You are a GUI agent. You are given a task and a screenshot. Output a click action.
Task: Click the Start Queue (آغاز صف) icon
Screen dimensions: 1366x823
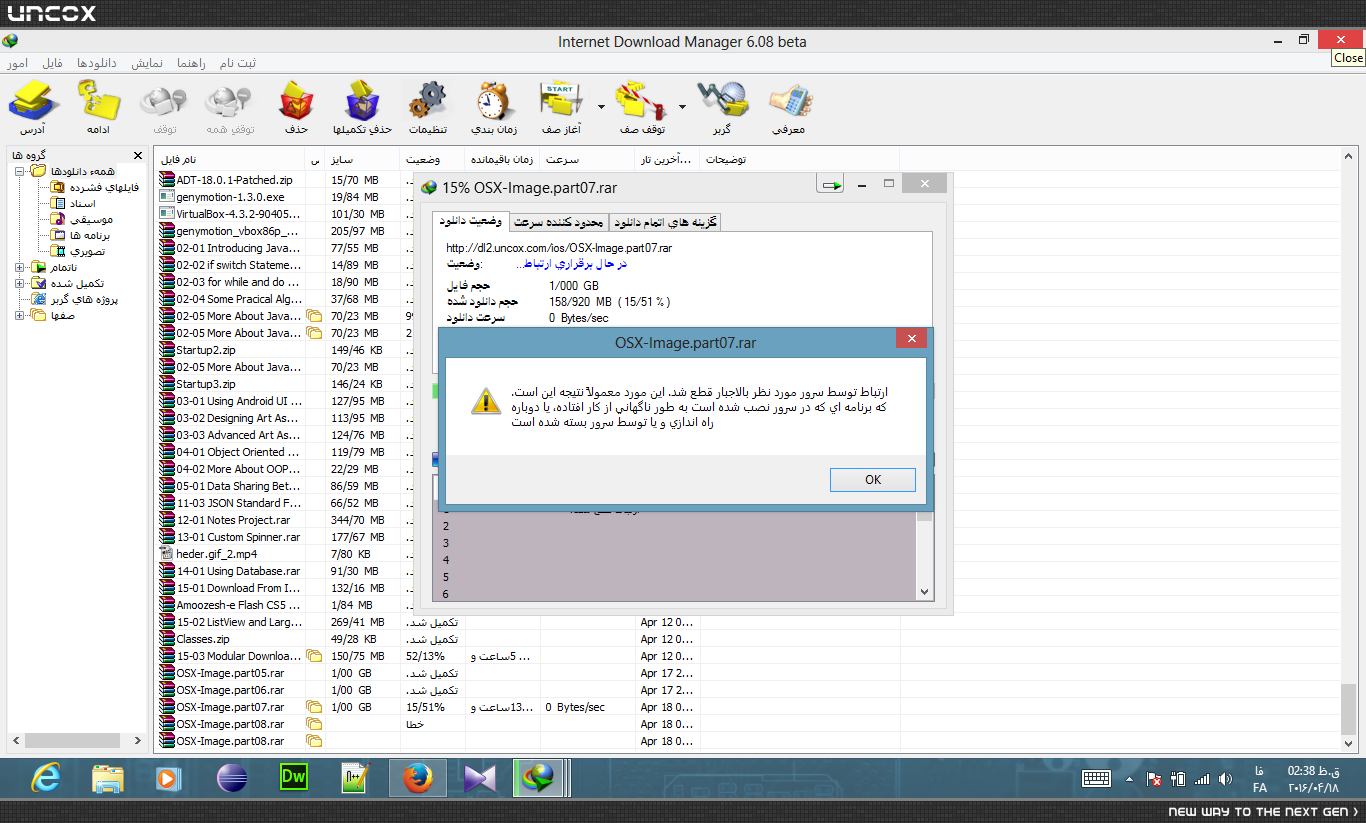point(561,101)
